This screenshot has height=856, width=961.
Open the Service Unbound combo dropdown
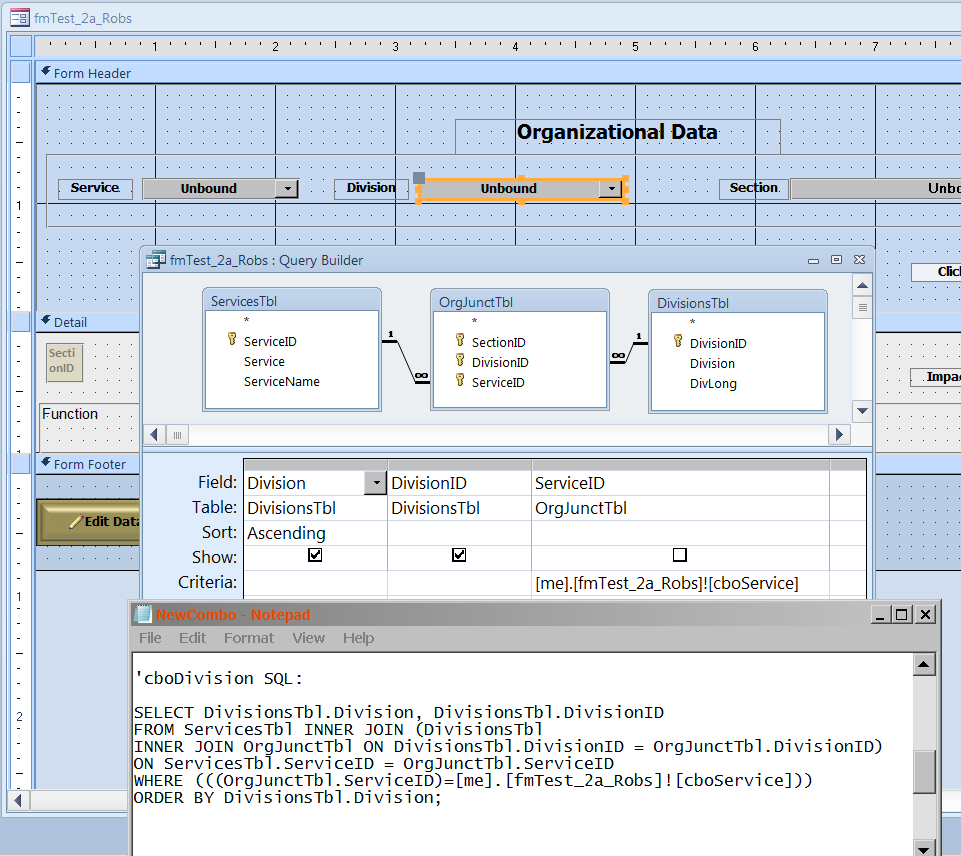click(x=289, y=188)
